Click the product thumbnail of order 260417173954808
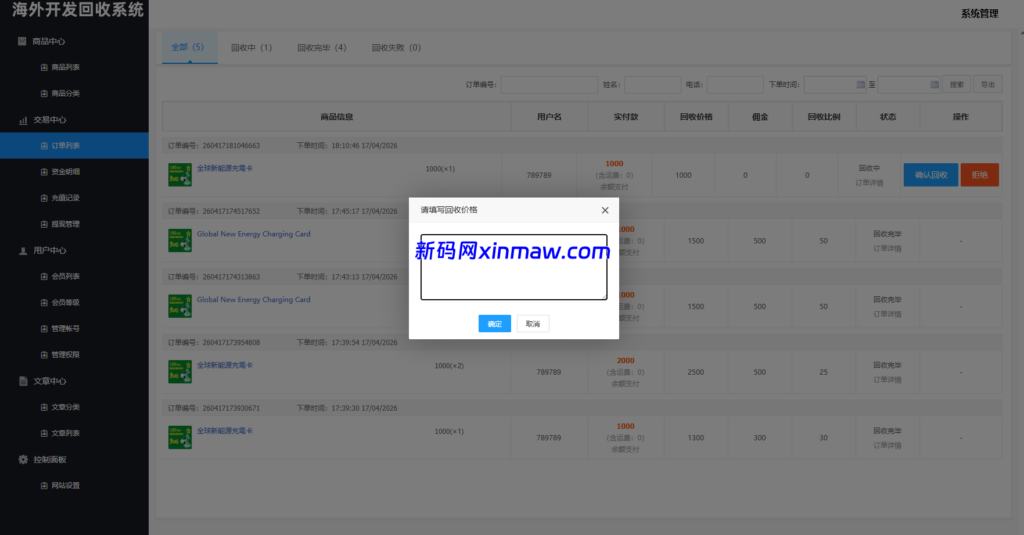 [x=180, y=372]
